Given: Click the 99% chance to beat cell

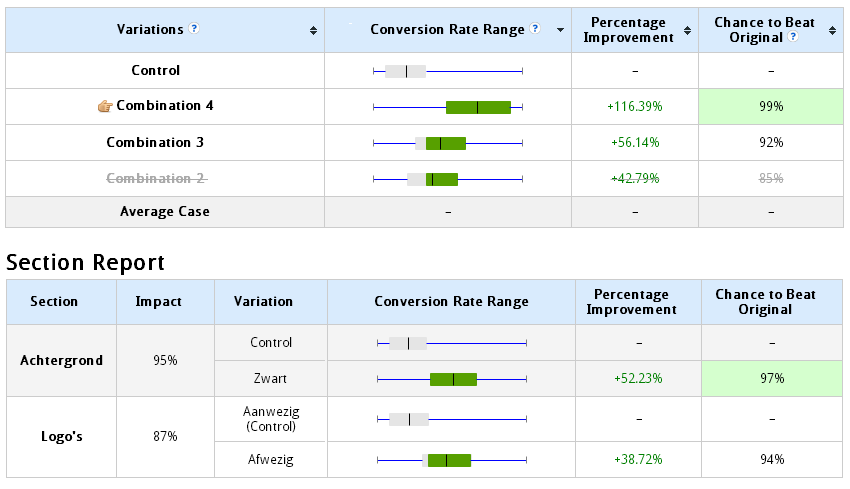Looking at the screenshot, I should click(771, 107).
